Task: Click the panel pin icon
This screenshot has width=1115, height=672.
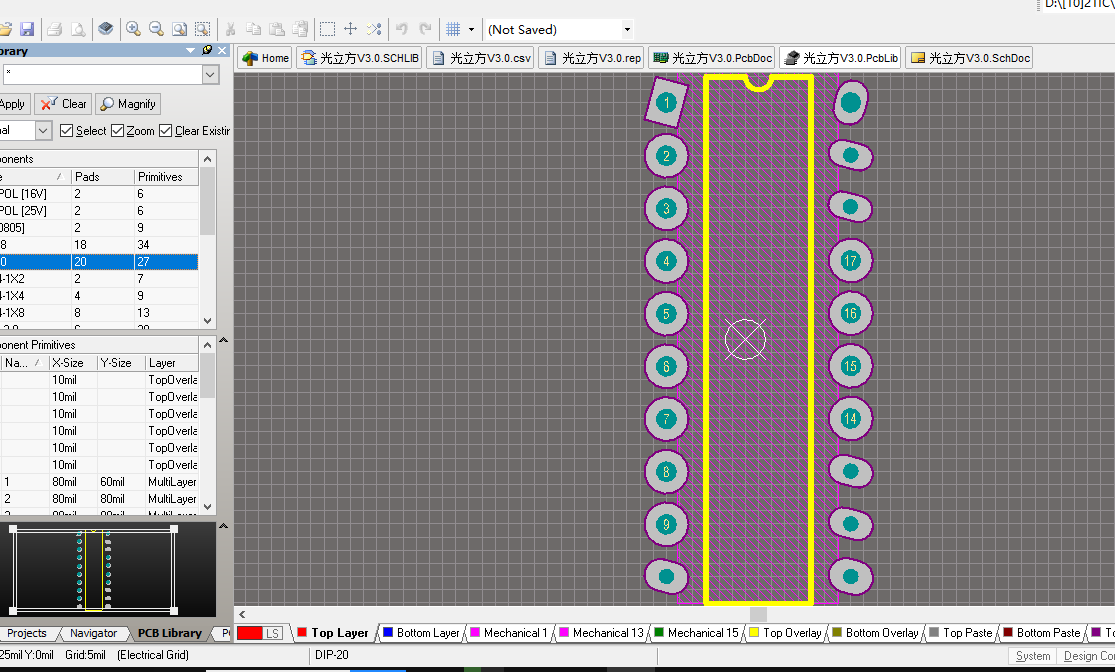Action: [207, 50]
